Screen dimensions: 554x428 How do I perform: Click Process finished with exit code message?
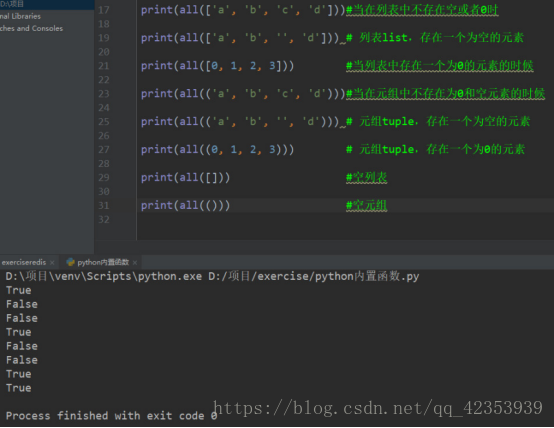point(112,416)
